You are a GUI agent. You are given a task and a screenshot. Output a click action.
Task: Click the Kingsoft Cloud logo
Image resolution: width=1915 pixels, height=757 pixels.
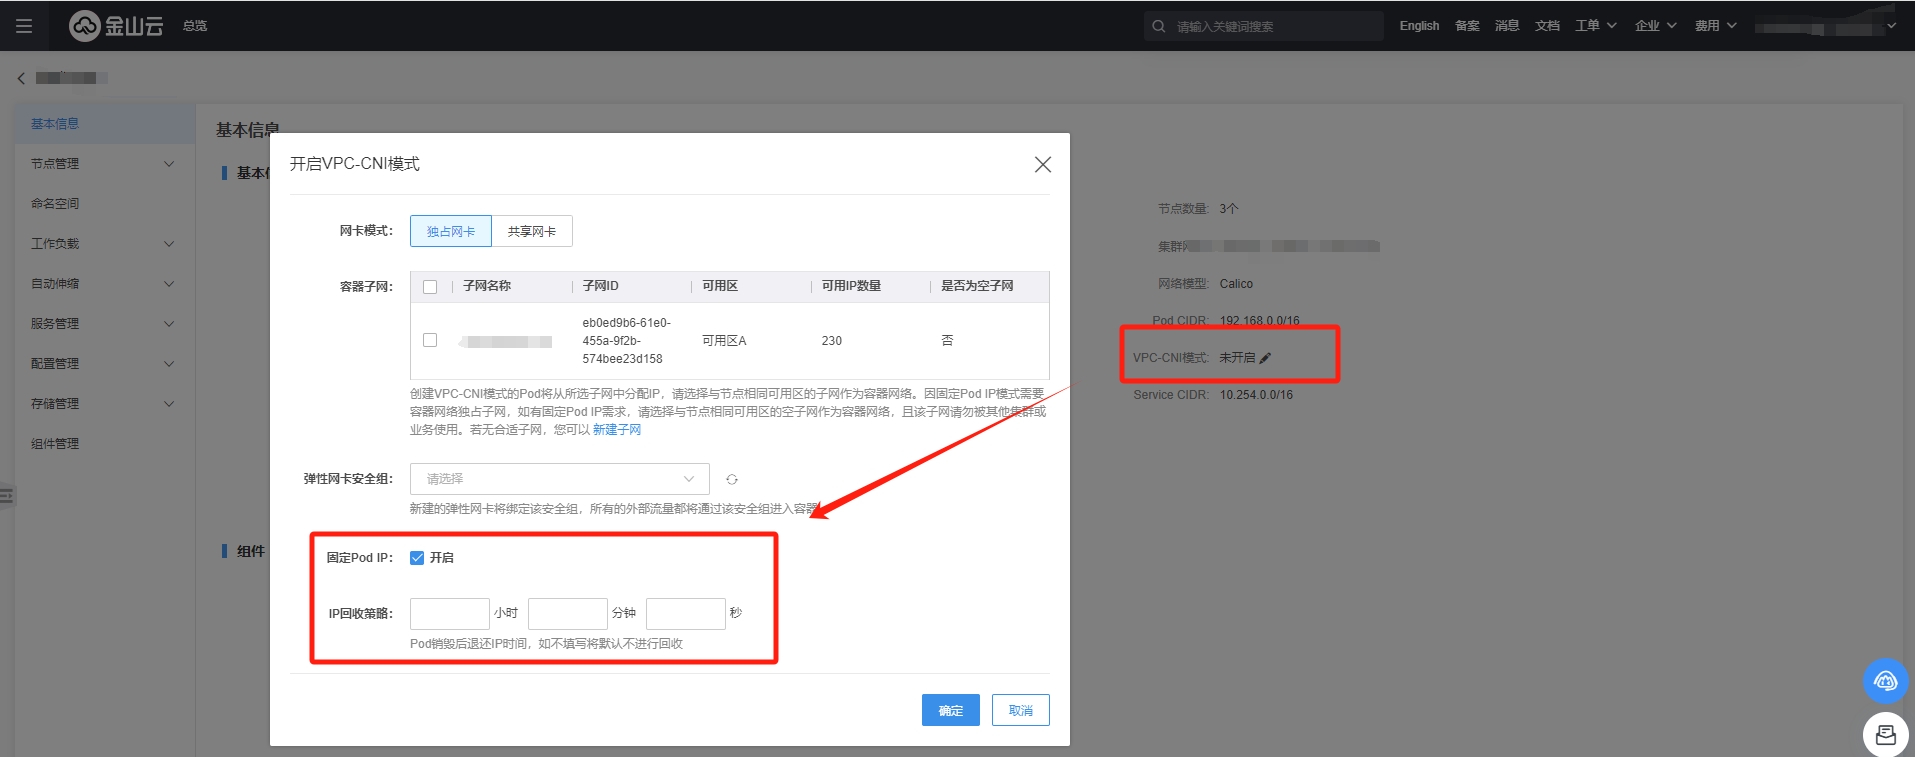point(115,26)
